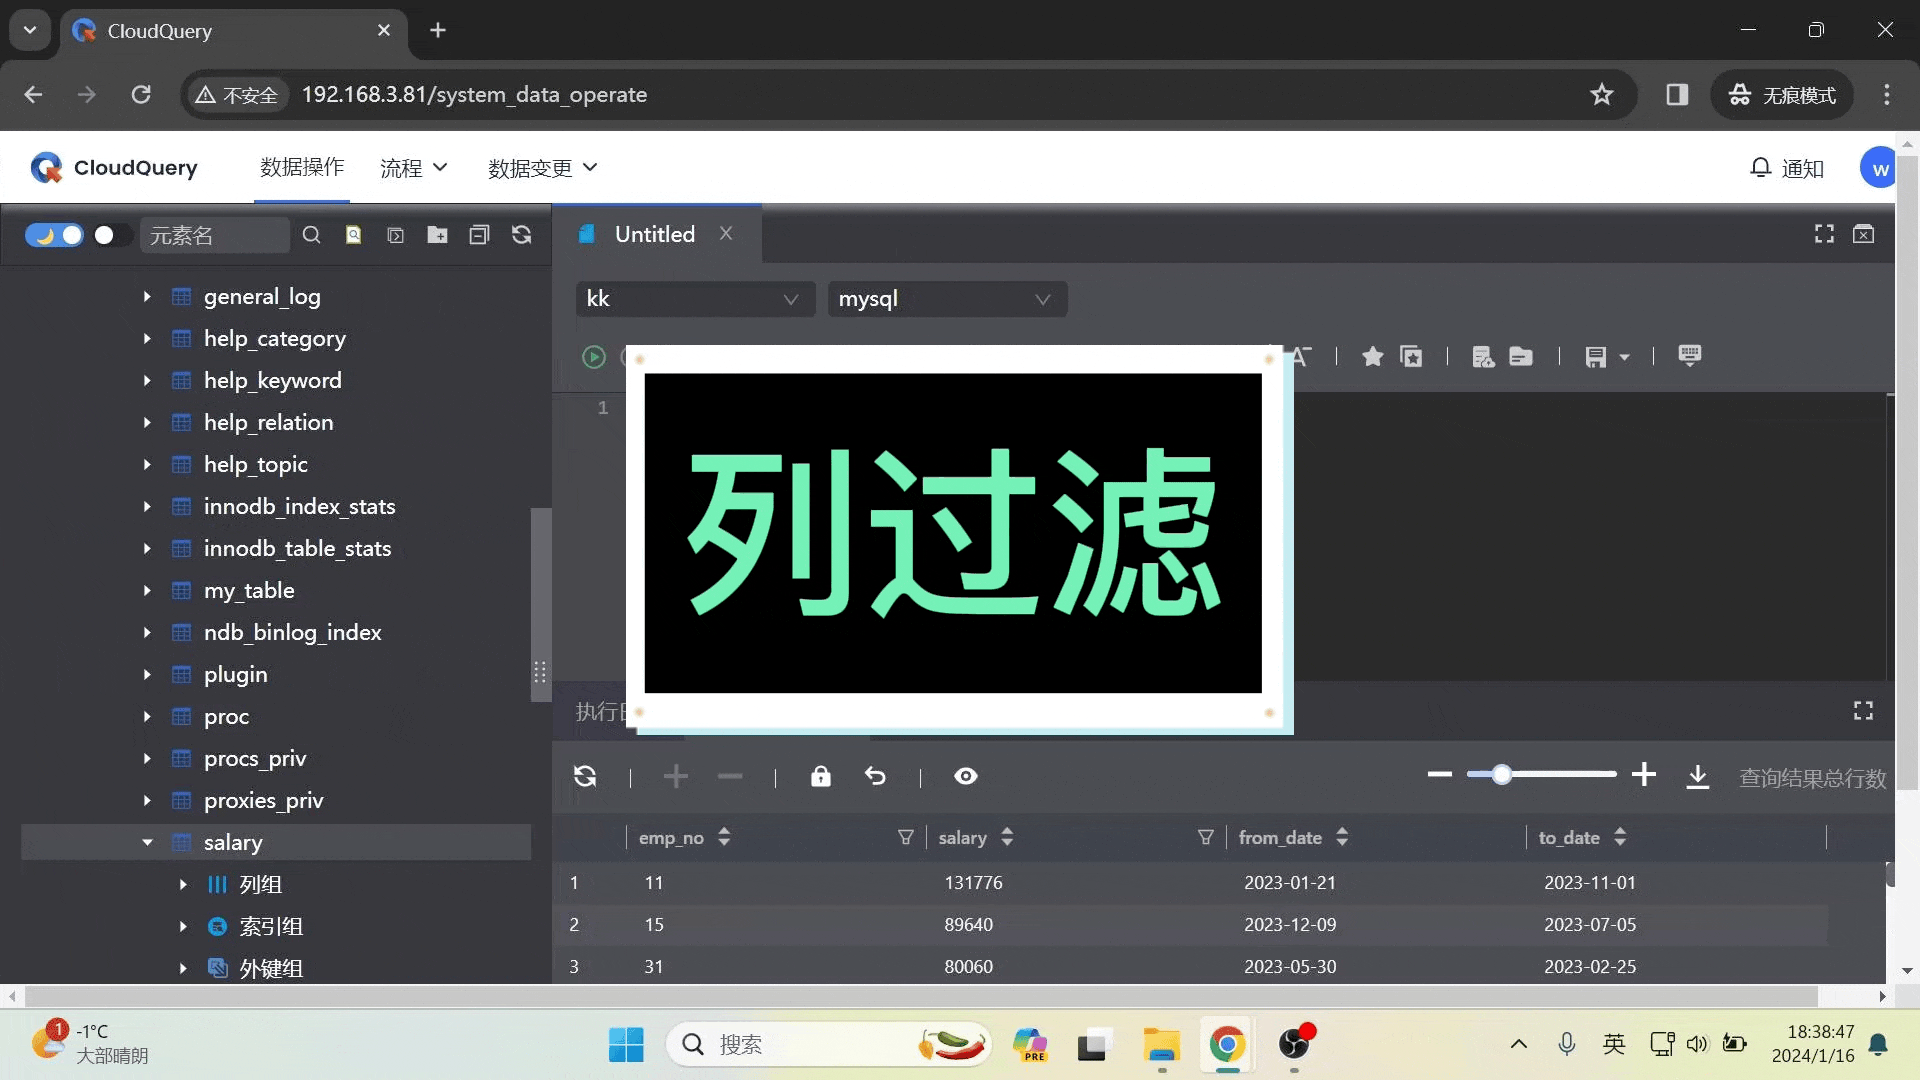Click the favorite star icon in the editor toolbar
Screen dimensions: 1920x1080
tap(1371, 356)
